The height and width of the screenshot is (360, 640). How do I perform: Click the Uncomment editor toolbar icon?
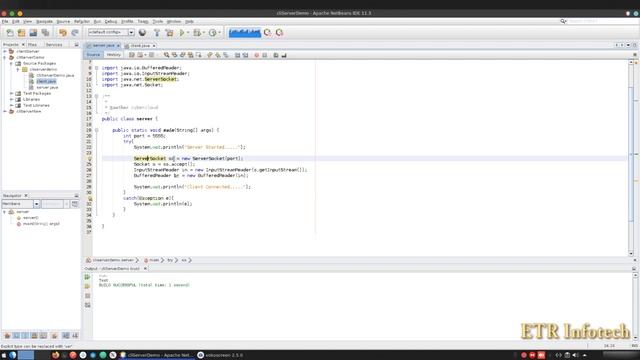(x=284, y=55)
